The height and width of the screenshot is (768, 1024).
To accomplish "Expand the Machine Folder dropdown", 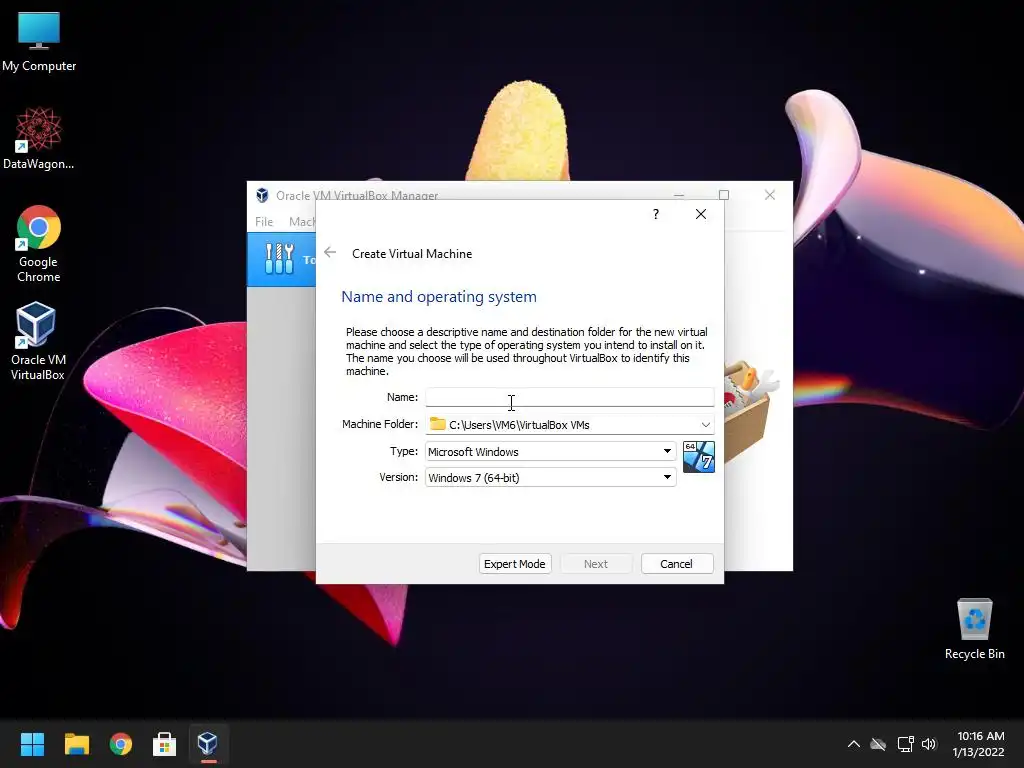I will coord(706,424).
